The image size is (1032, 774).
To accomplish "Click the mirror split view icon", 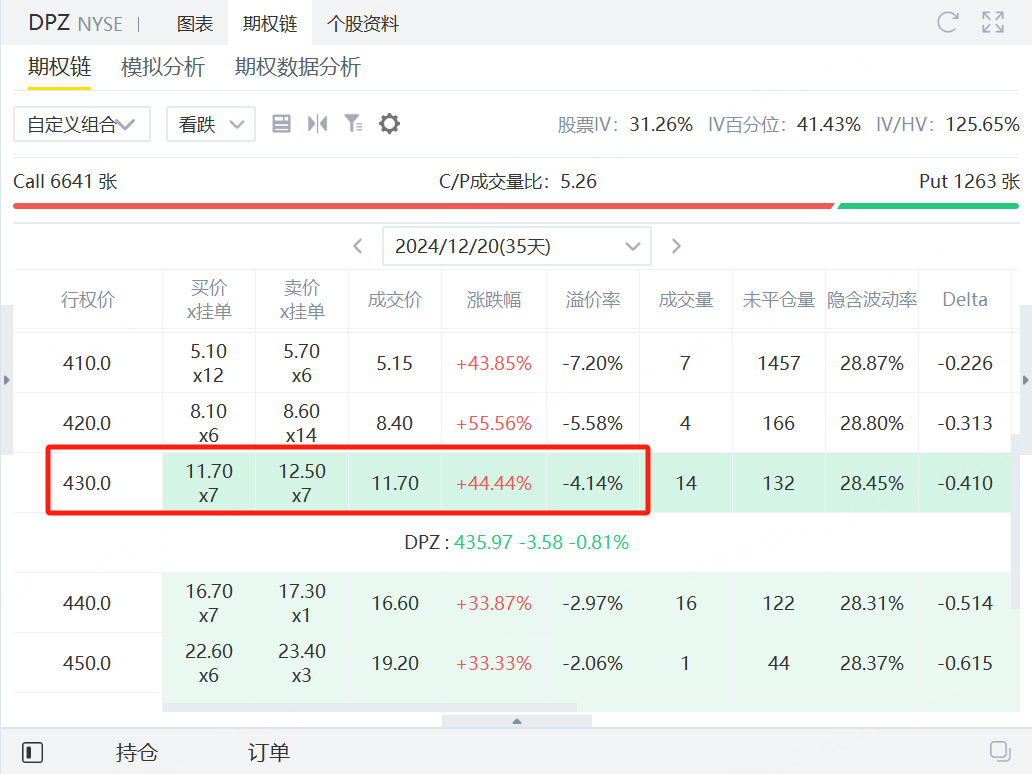I will click(317, 124).
